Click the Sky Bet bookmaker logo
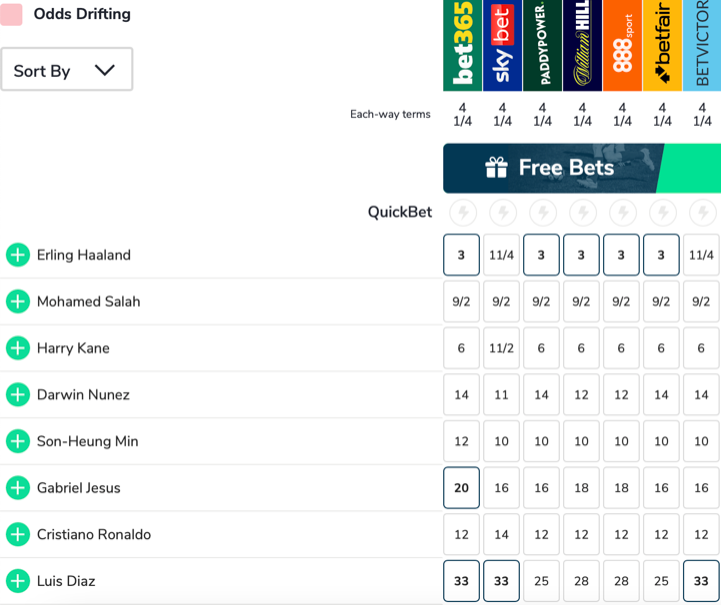The height and width of the screenshot is (605, 721). point(502,46)
